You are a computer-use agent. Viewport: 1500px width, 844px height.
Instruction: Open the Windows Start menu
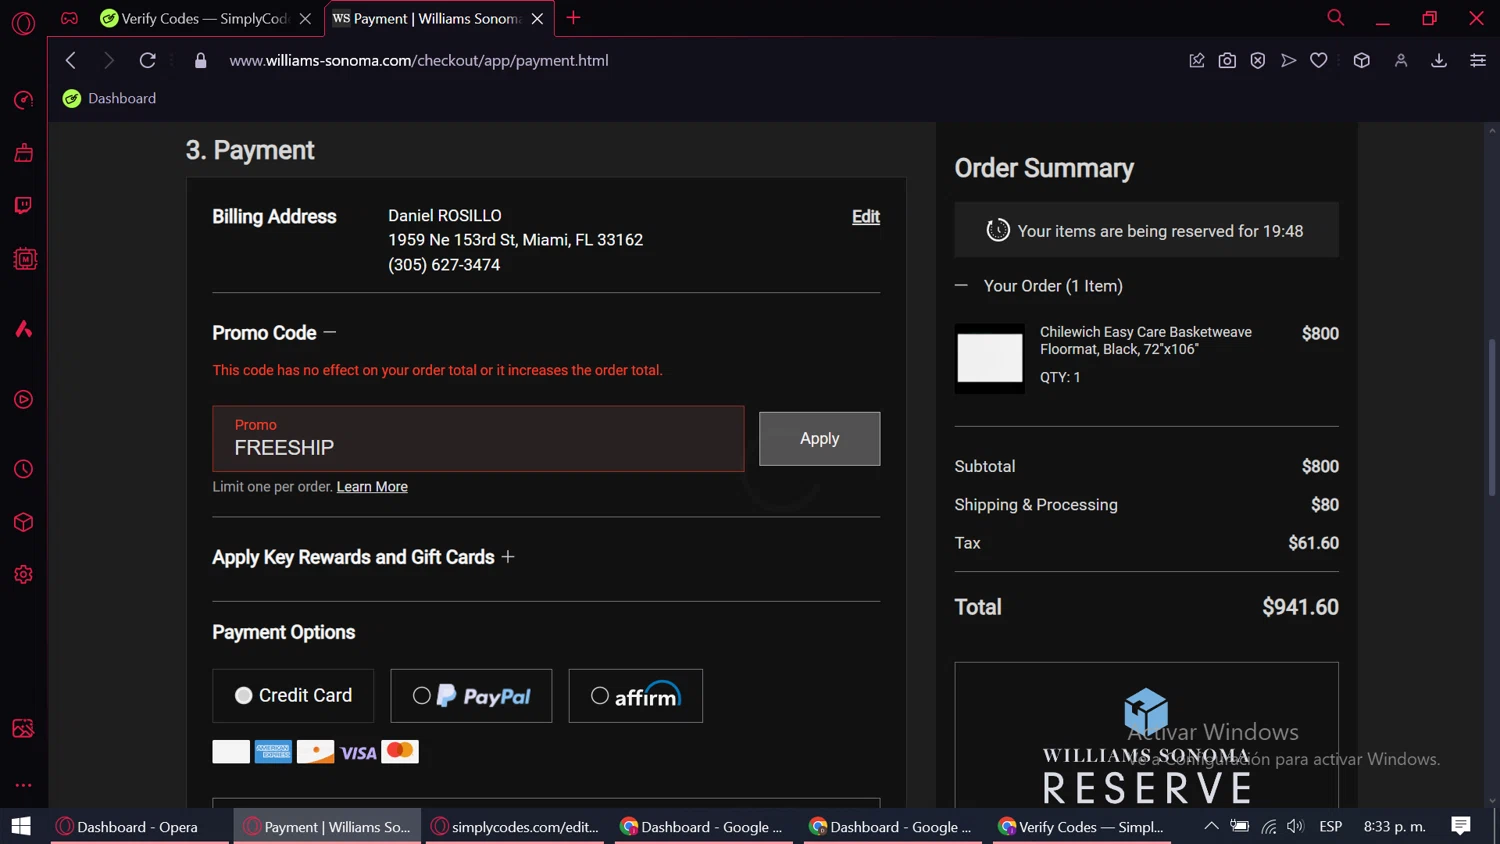pyautogui.click(x=21, y=827)
